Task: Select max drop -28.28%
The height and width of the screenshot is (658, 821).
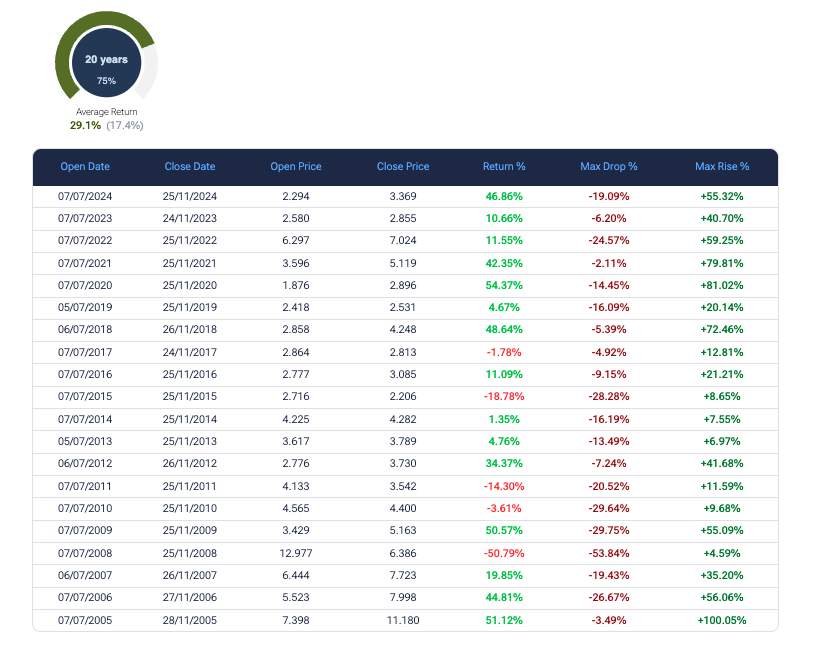Action: [608, 396]
